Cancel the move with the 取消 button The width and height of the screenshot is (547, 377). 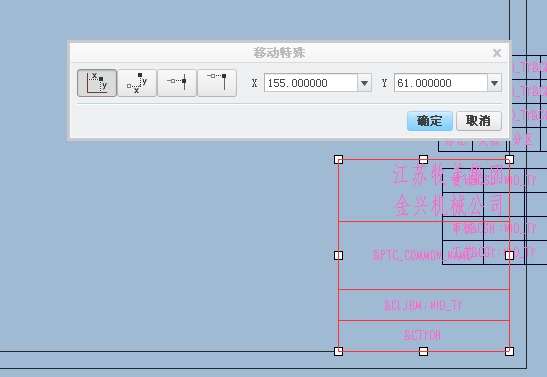[x=479, y=121]
